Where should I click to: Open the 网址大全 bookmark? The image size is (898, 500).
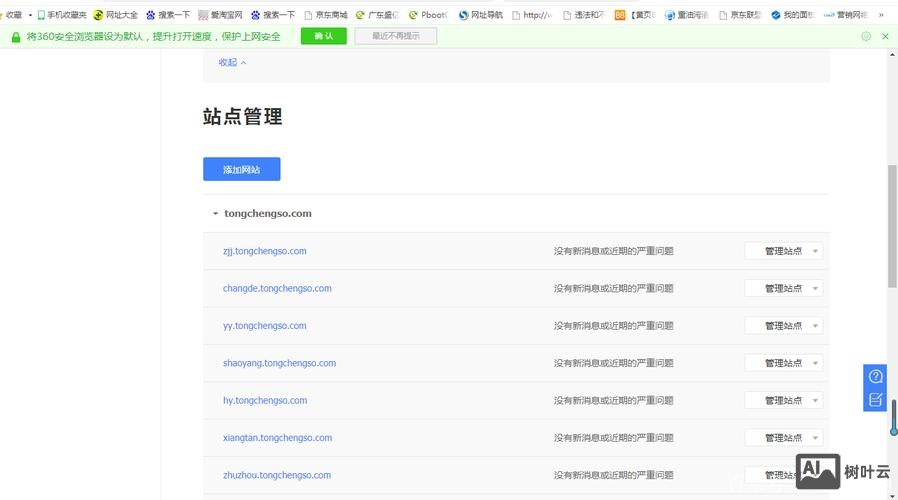click(x=116, y=15)
